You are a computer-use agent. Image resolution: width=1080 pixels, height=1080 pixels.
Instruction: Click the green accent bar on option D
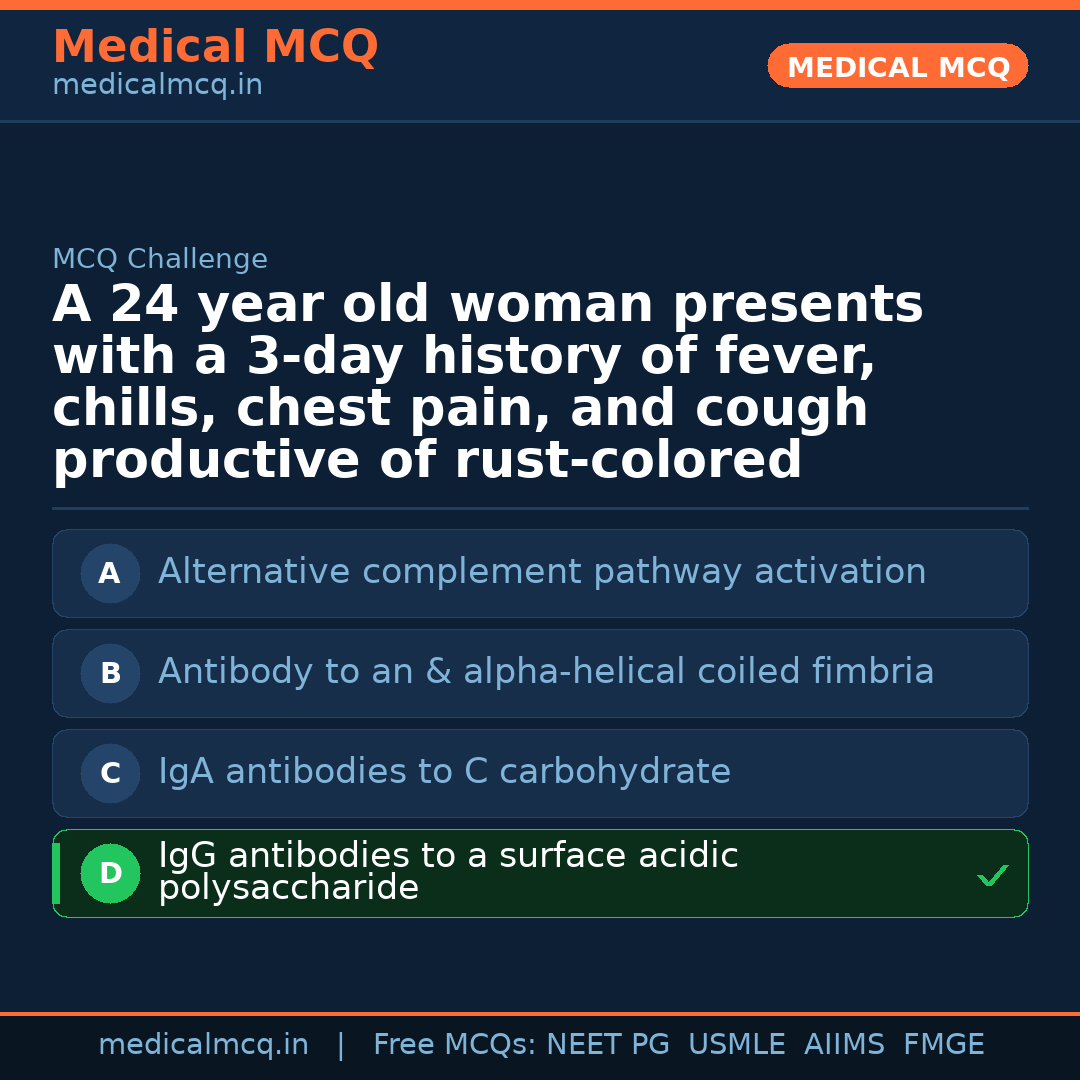[x=56, y=874]
